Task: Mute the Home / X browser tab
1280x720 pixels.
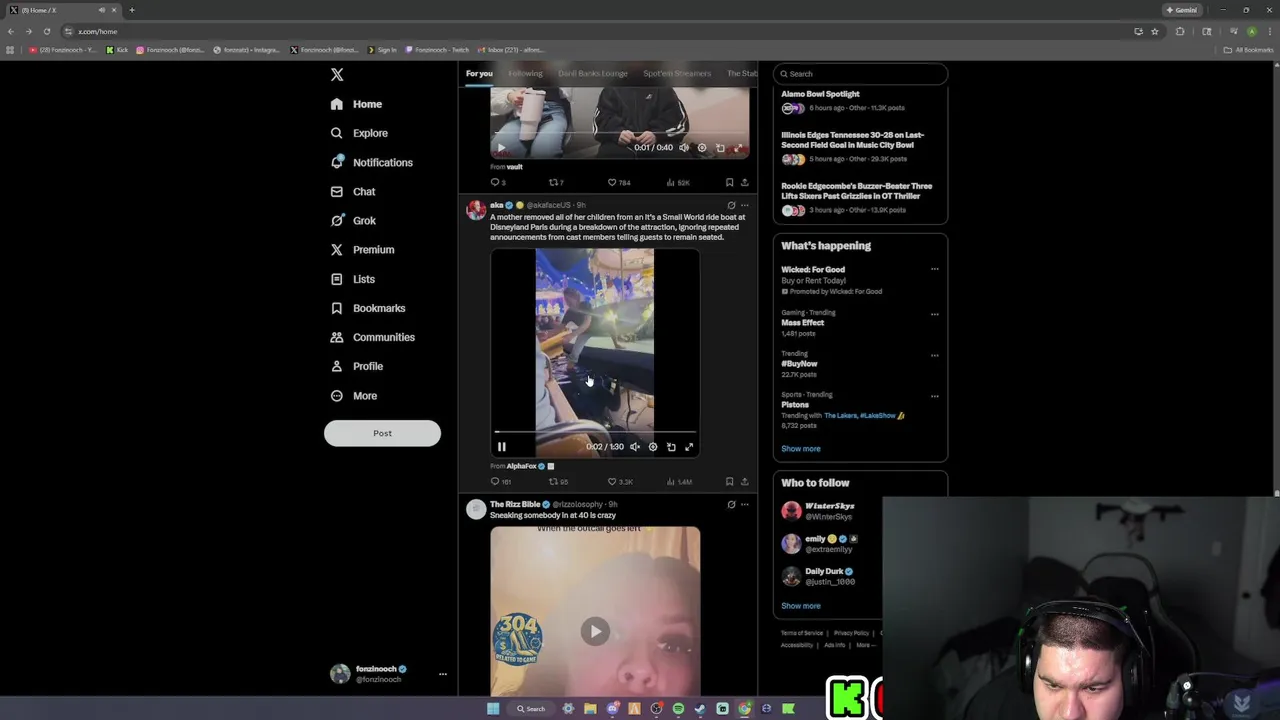Action: coord(102,10)
